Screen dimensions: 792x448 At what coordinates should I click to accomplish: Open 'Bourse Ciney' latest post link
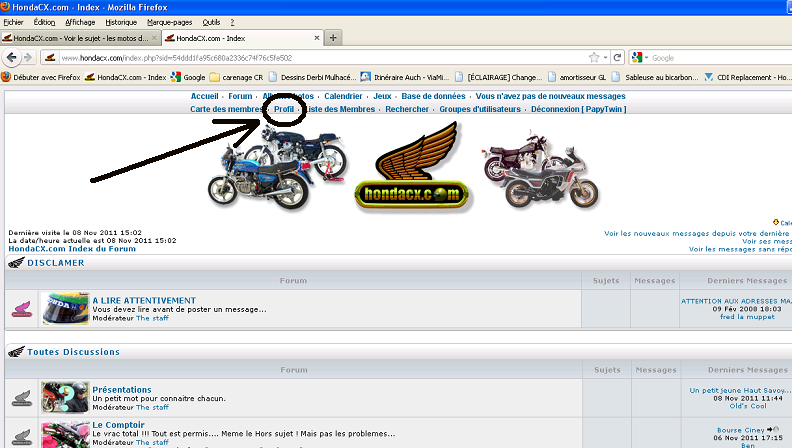click(740, 430)
